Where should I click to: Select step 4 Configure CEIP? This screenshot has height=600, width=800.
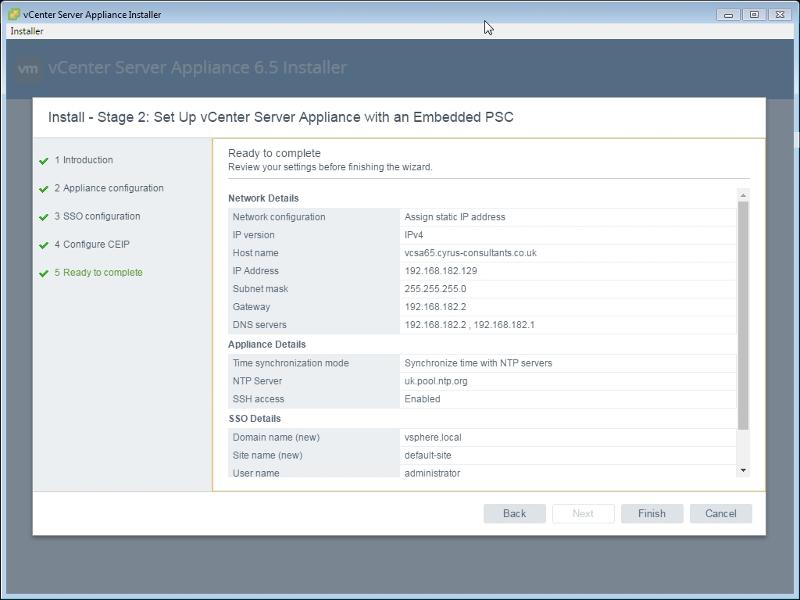(x=92, y=244)
